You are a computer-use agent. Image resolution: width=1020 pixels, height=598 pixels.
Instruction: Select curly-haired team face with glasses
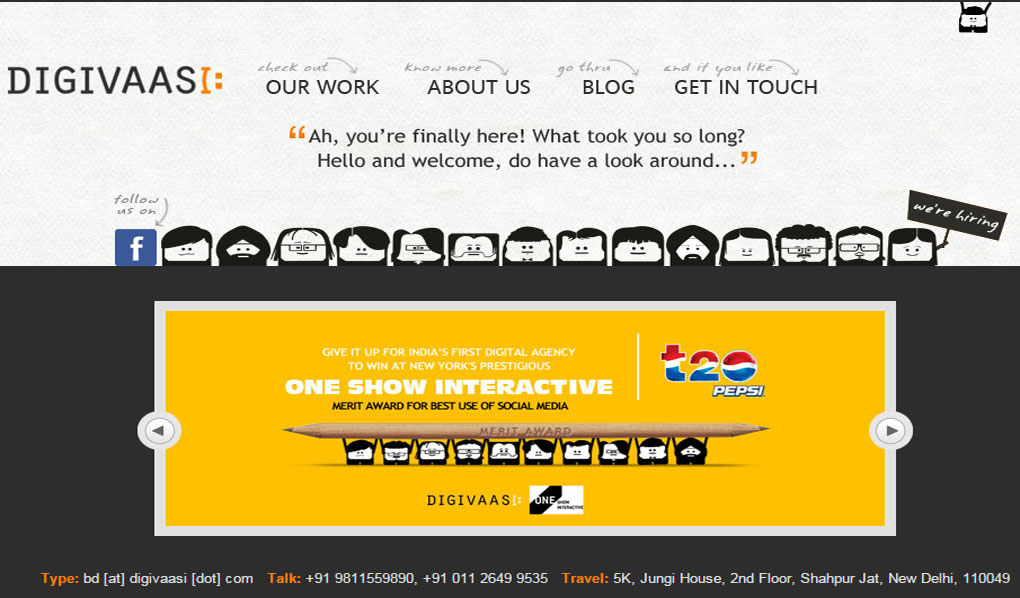[x=803, y=245]
